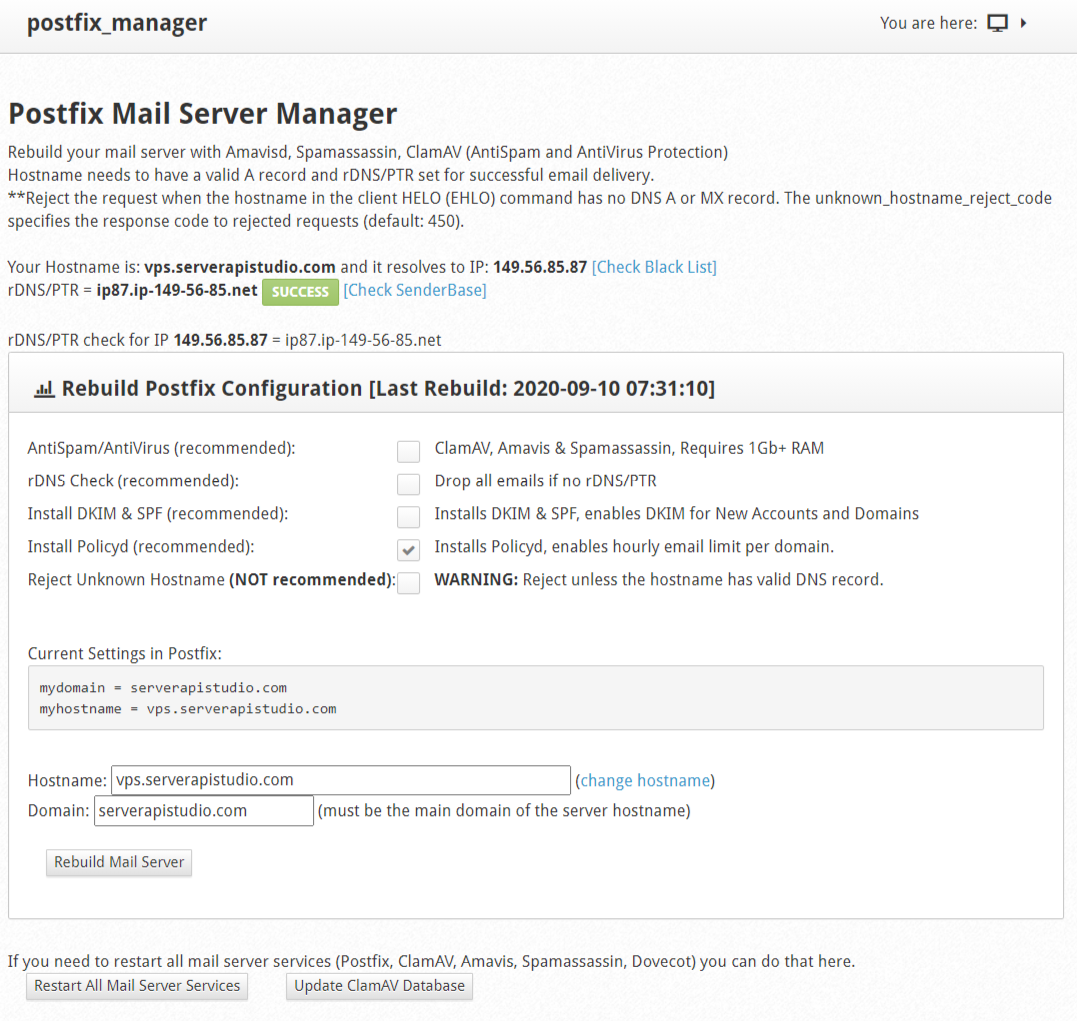Click the 'must be the main domain' note

tap(504, 811)
